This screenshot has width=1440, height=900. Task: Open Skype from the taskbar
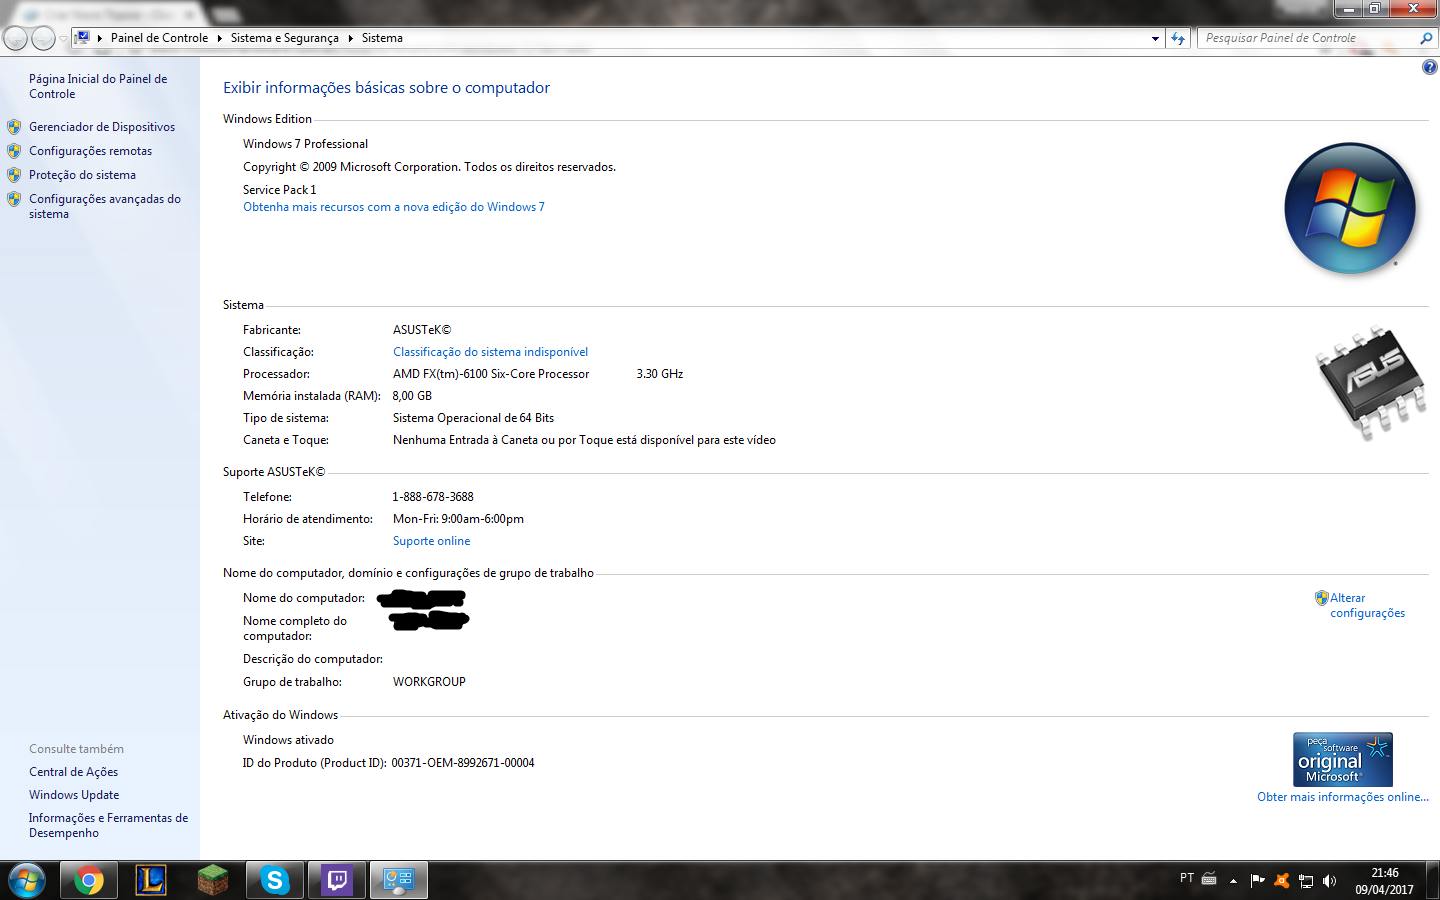coord(275,880)
